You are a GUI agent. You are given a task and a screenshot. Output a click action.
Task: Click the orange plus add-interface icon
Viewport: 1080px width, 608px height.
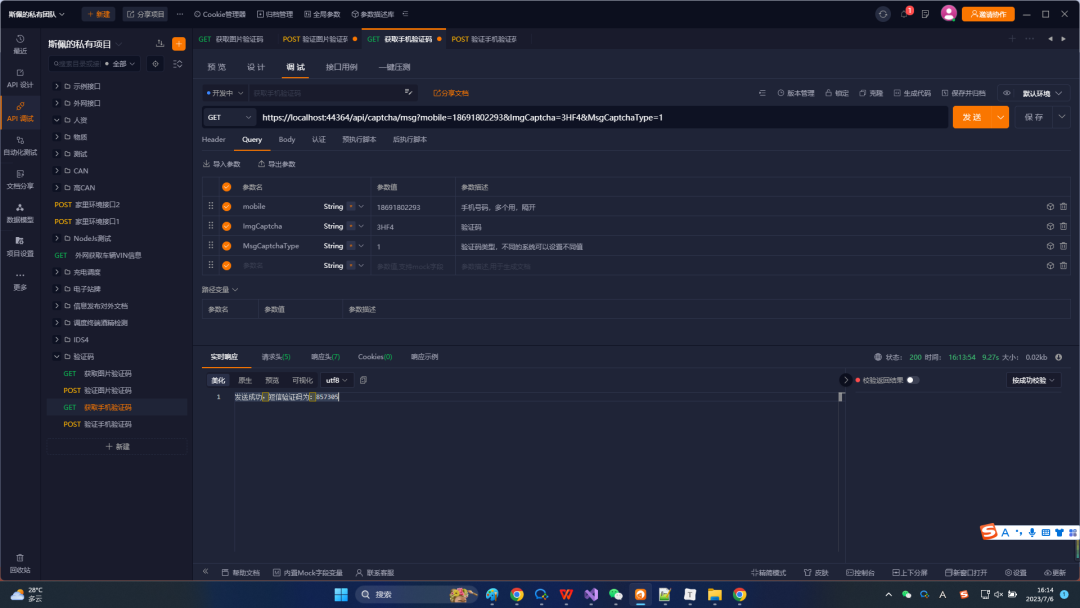(178, 44)
